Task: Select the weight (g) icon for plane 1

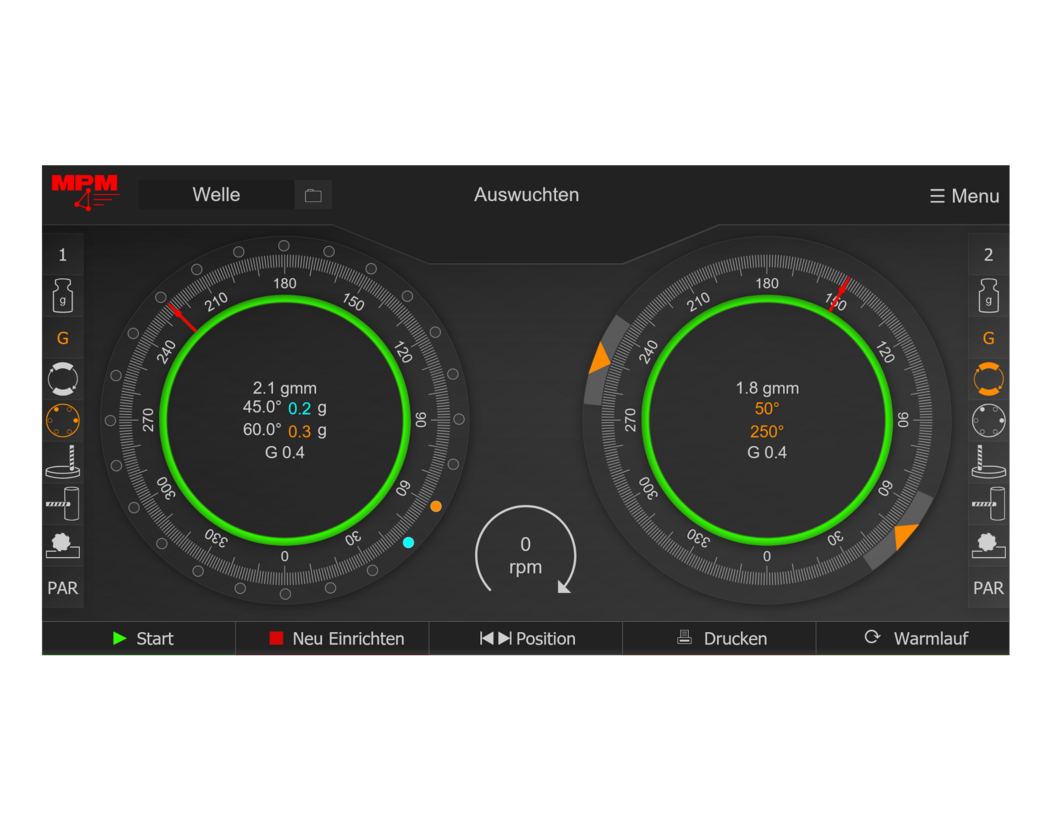Action: click(x=63, y=296)
